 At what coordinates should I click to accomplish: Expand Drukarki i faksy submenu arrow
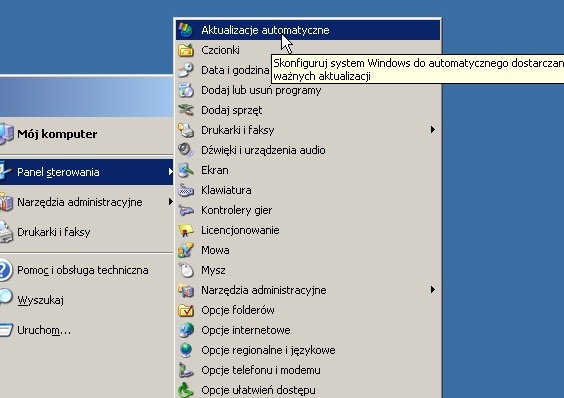click(x=433, y=130)
